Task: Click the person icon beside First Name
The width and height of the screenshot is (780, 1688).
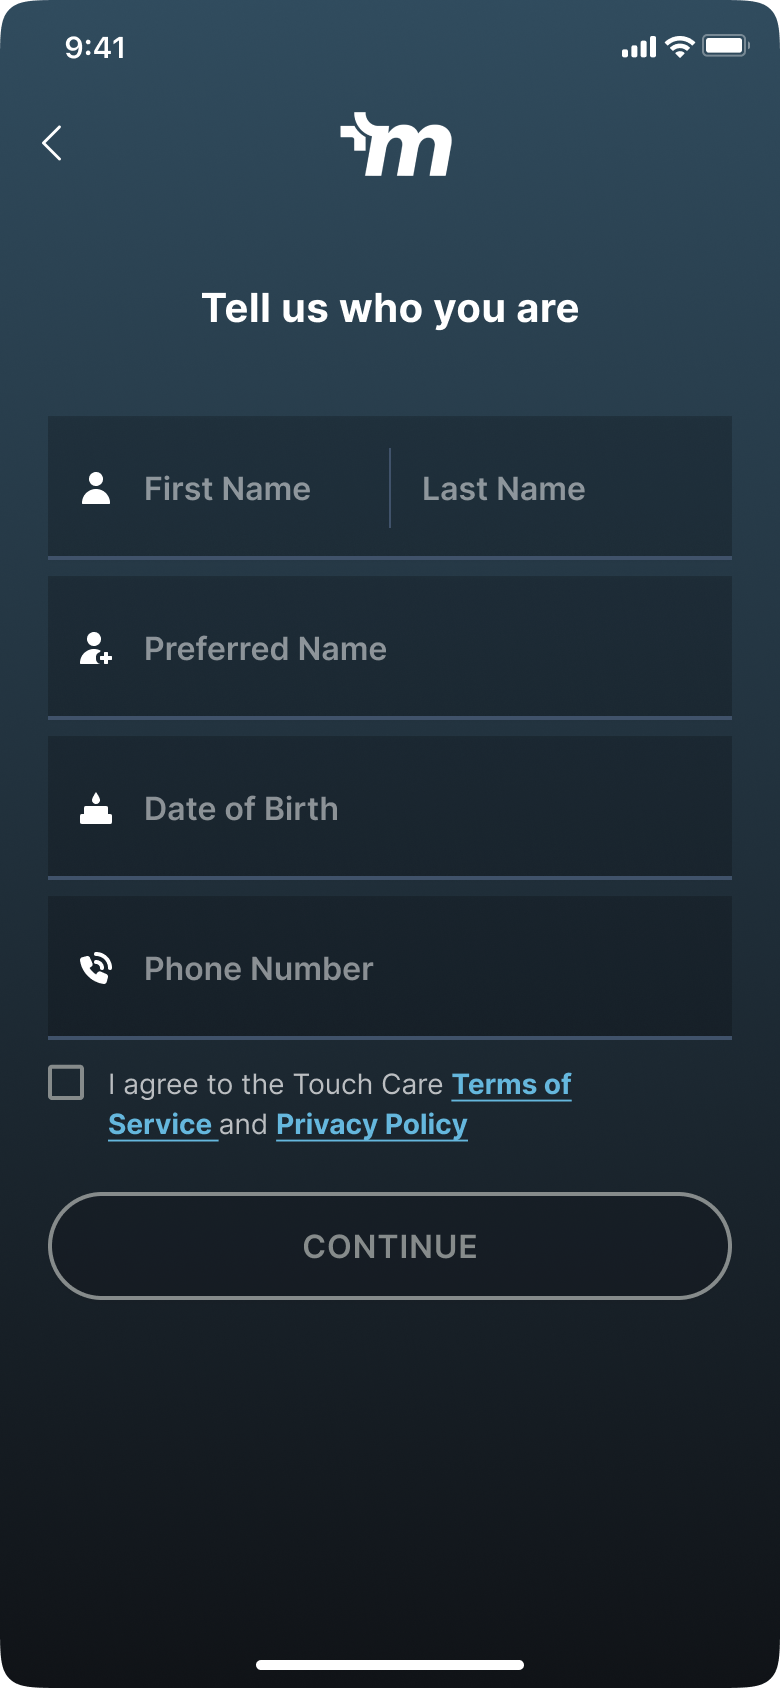Action: (96, 488)
